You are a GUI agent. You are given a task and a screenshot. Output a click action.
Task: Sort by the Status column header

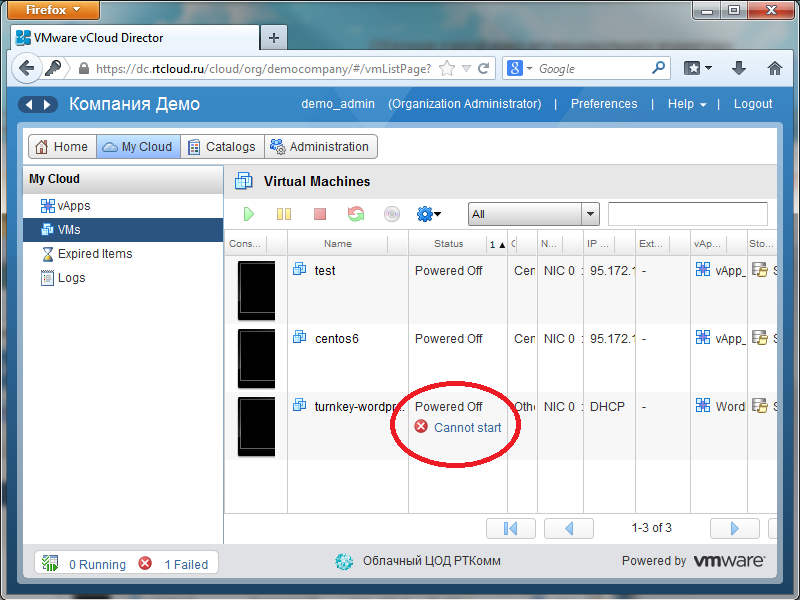click(448, 244)
